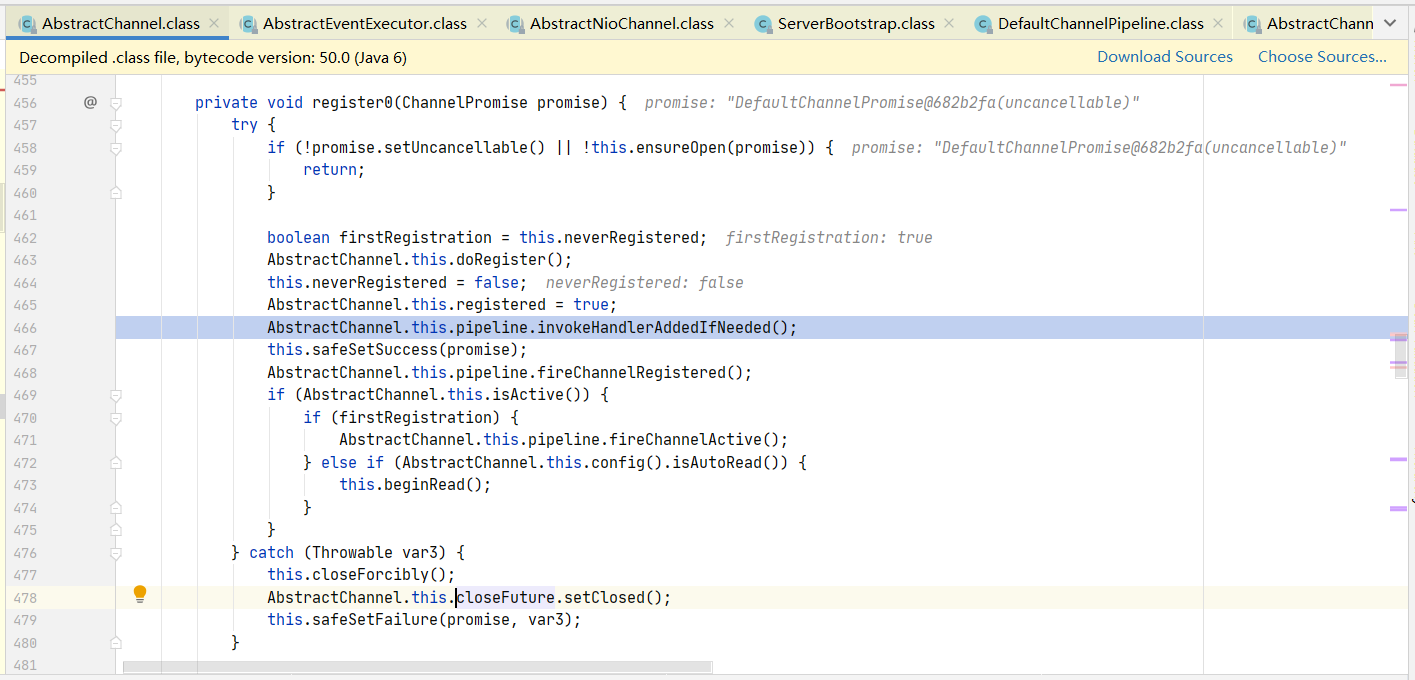Close the AbstractChannel.class tab
Viewport: 1415px width, 680px height.
214,23
